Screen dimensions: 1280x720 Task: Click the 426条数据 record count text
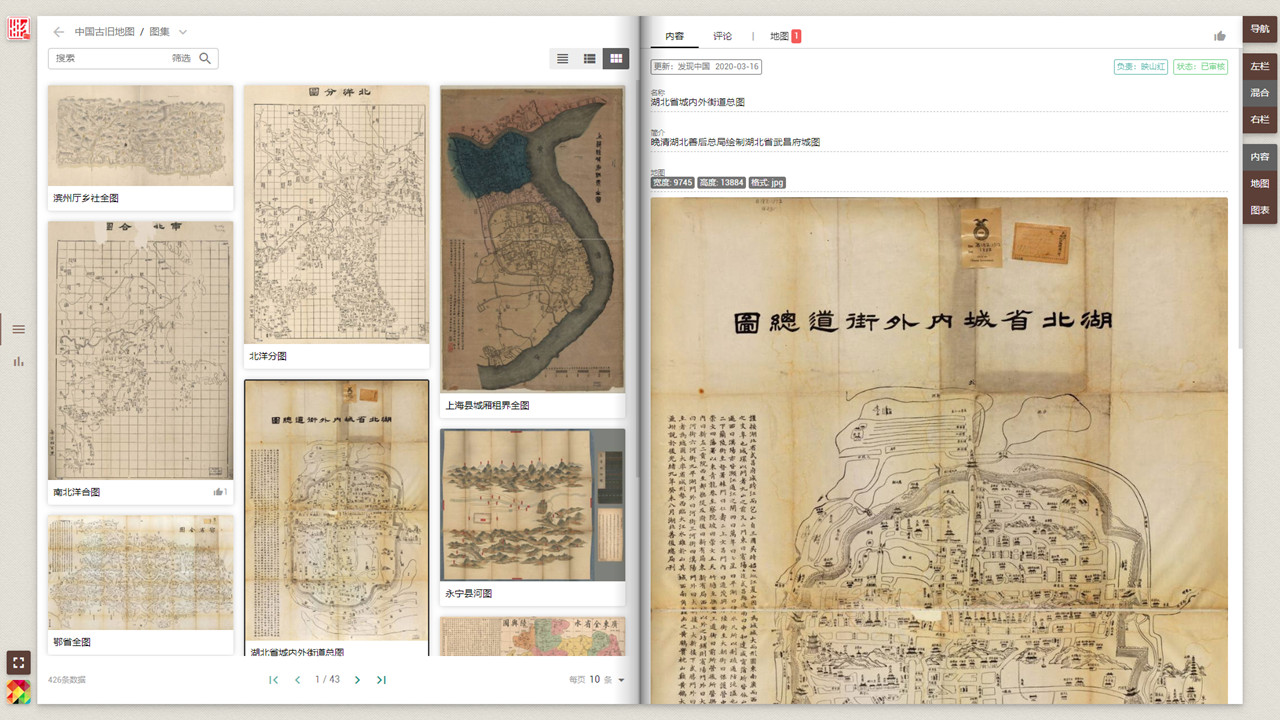(x=67, y=680)
